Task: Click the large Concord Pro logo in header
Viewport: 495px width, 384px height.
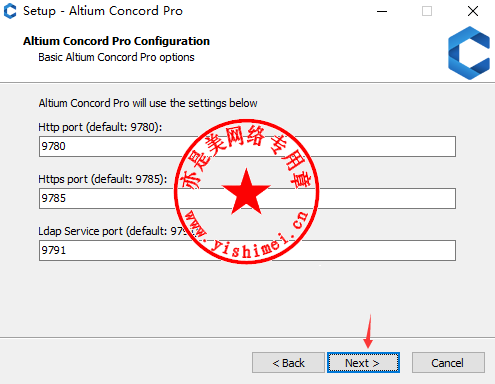Action: pos(469,53)
